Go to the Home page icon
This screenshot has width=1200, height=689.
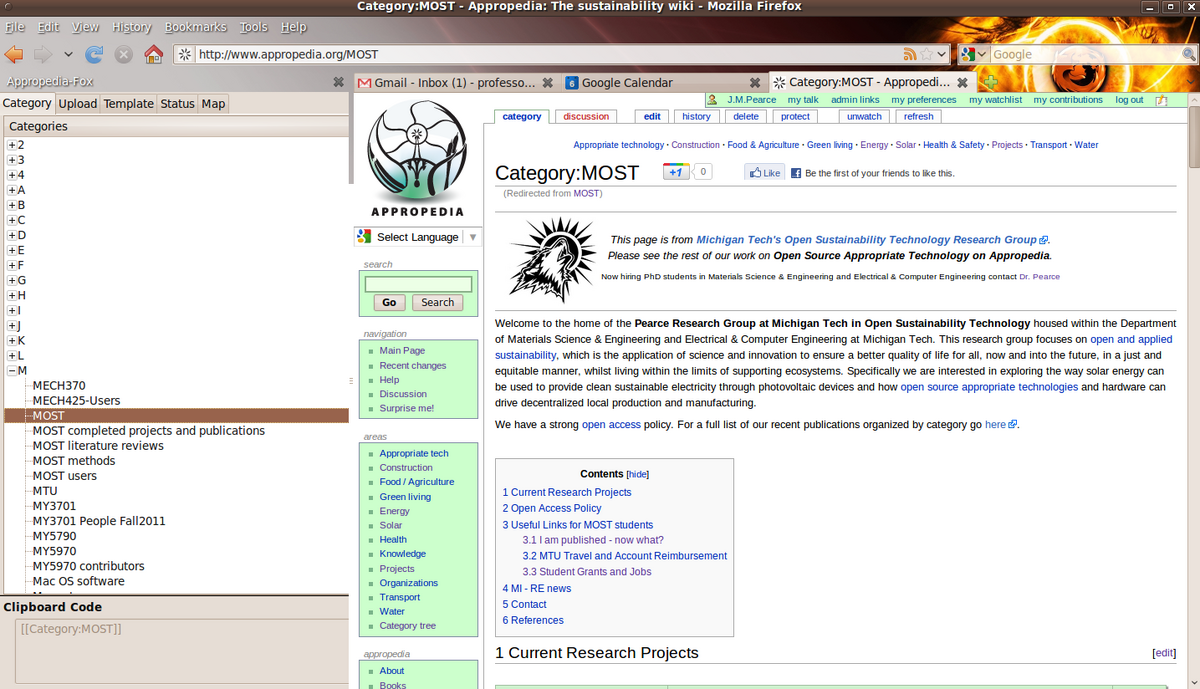click(153, 54)
